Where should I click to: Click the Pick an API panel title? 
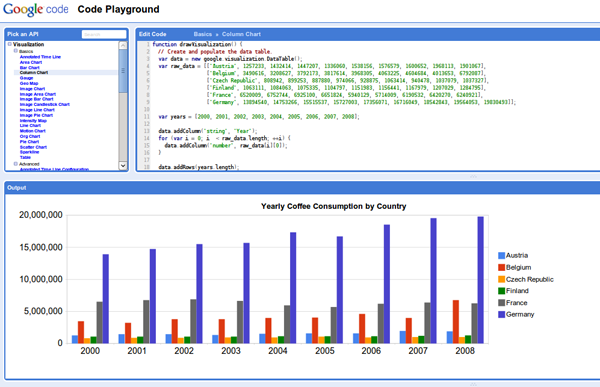click(23, 34)
